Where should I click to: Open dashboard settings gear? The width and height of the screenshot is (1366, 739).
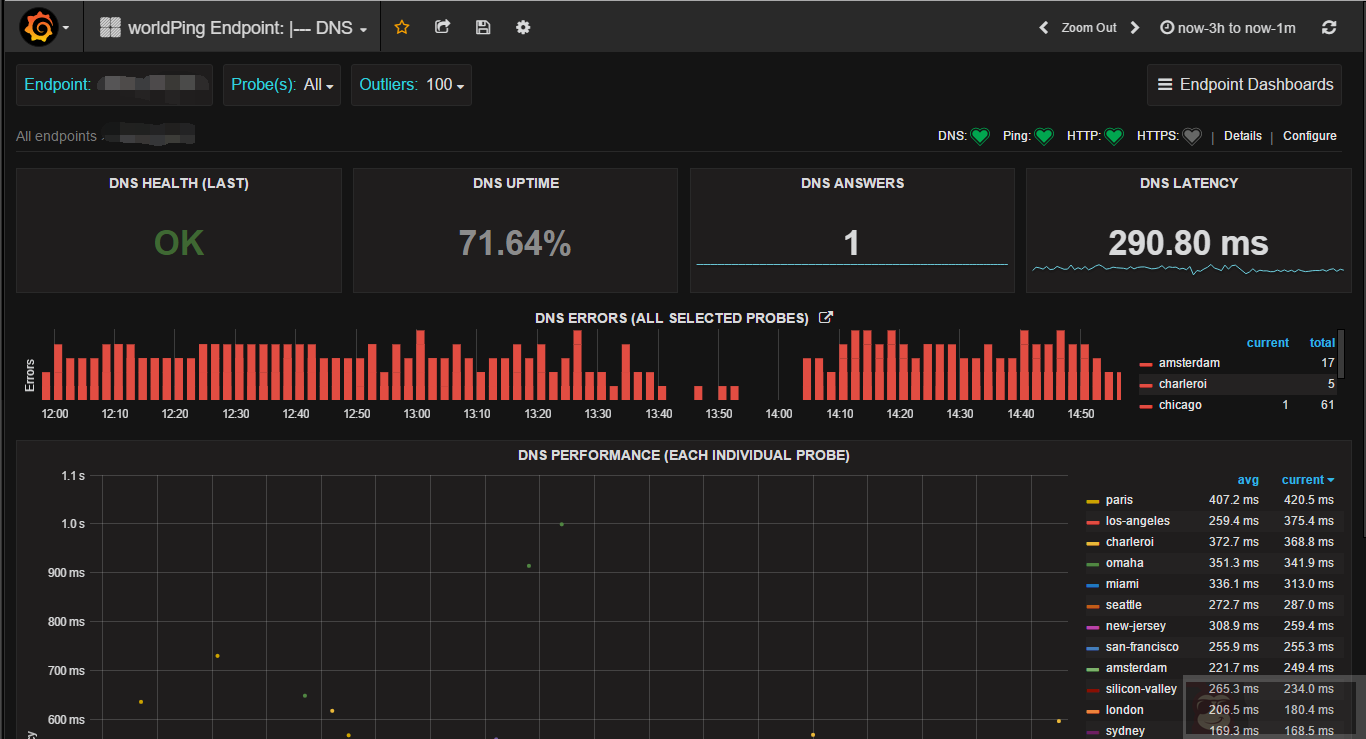[523, 27]
